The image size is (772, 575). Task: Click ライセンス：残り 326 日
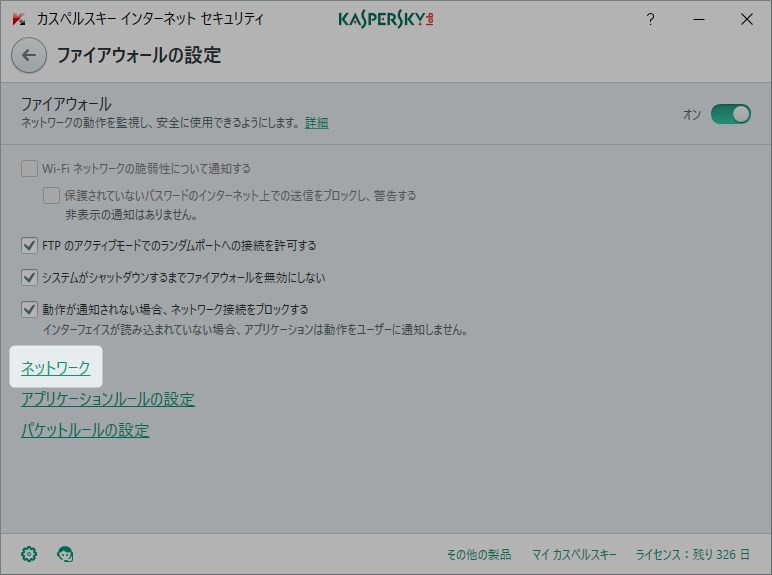click(x=693, y=554)
